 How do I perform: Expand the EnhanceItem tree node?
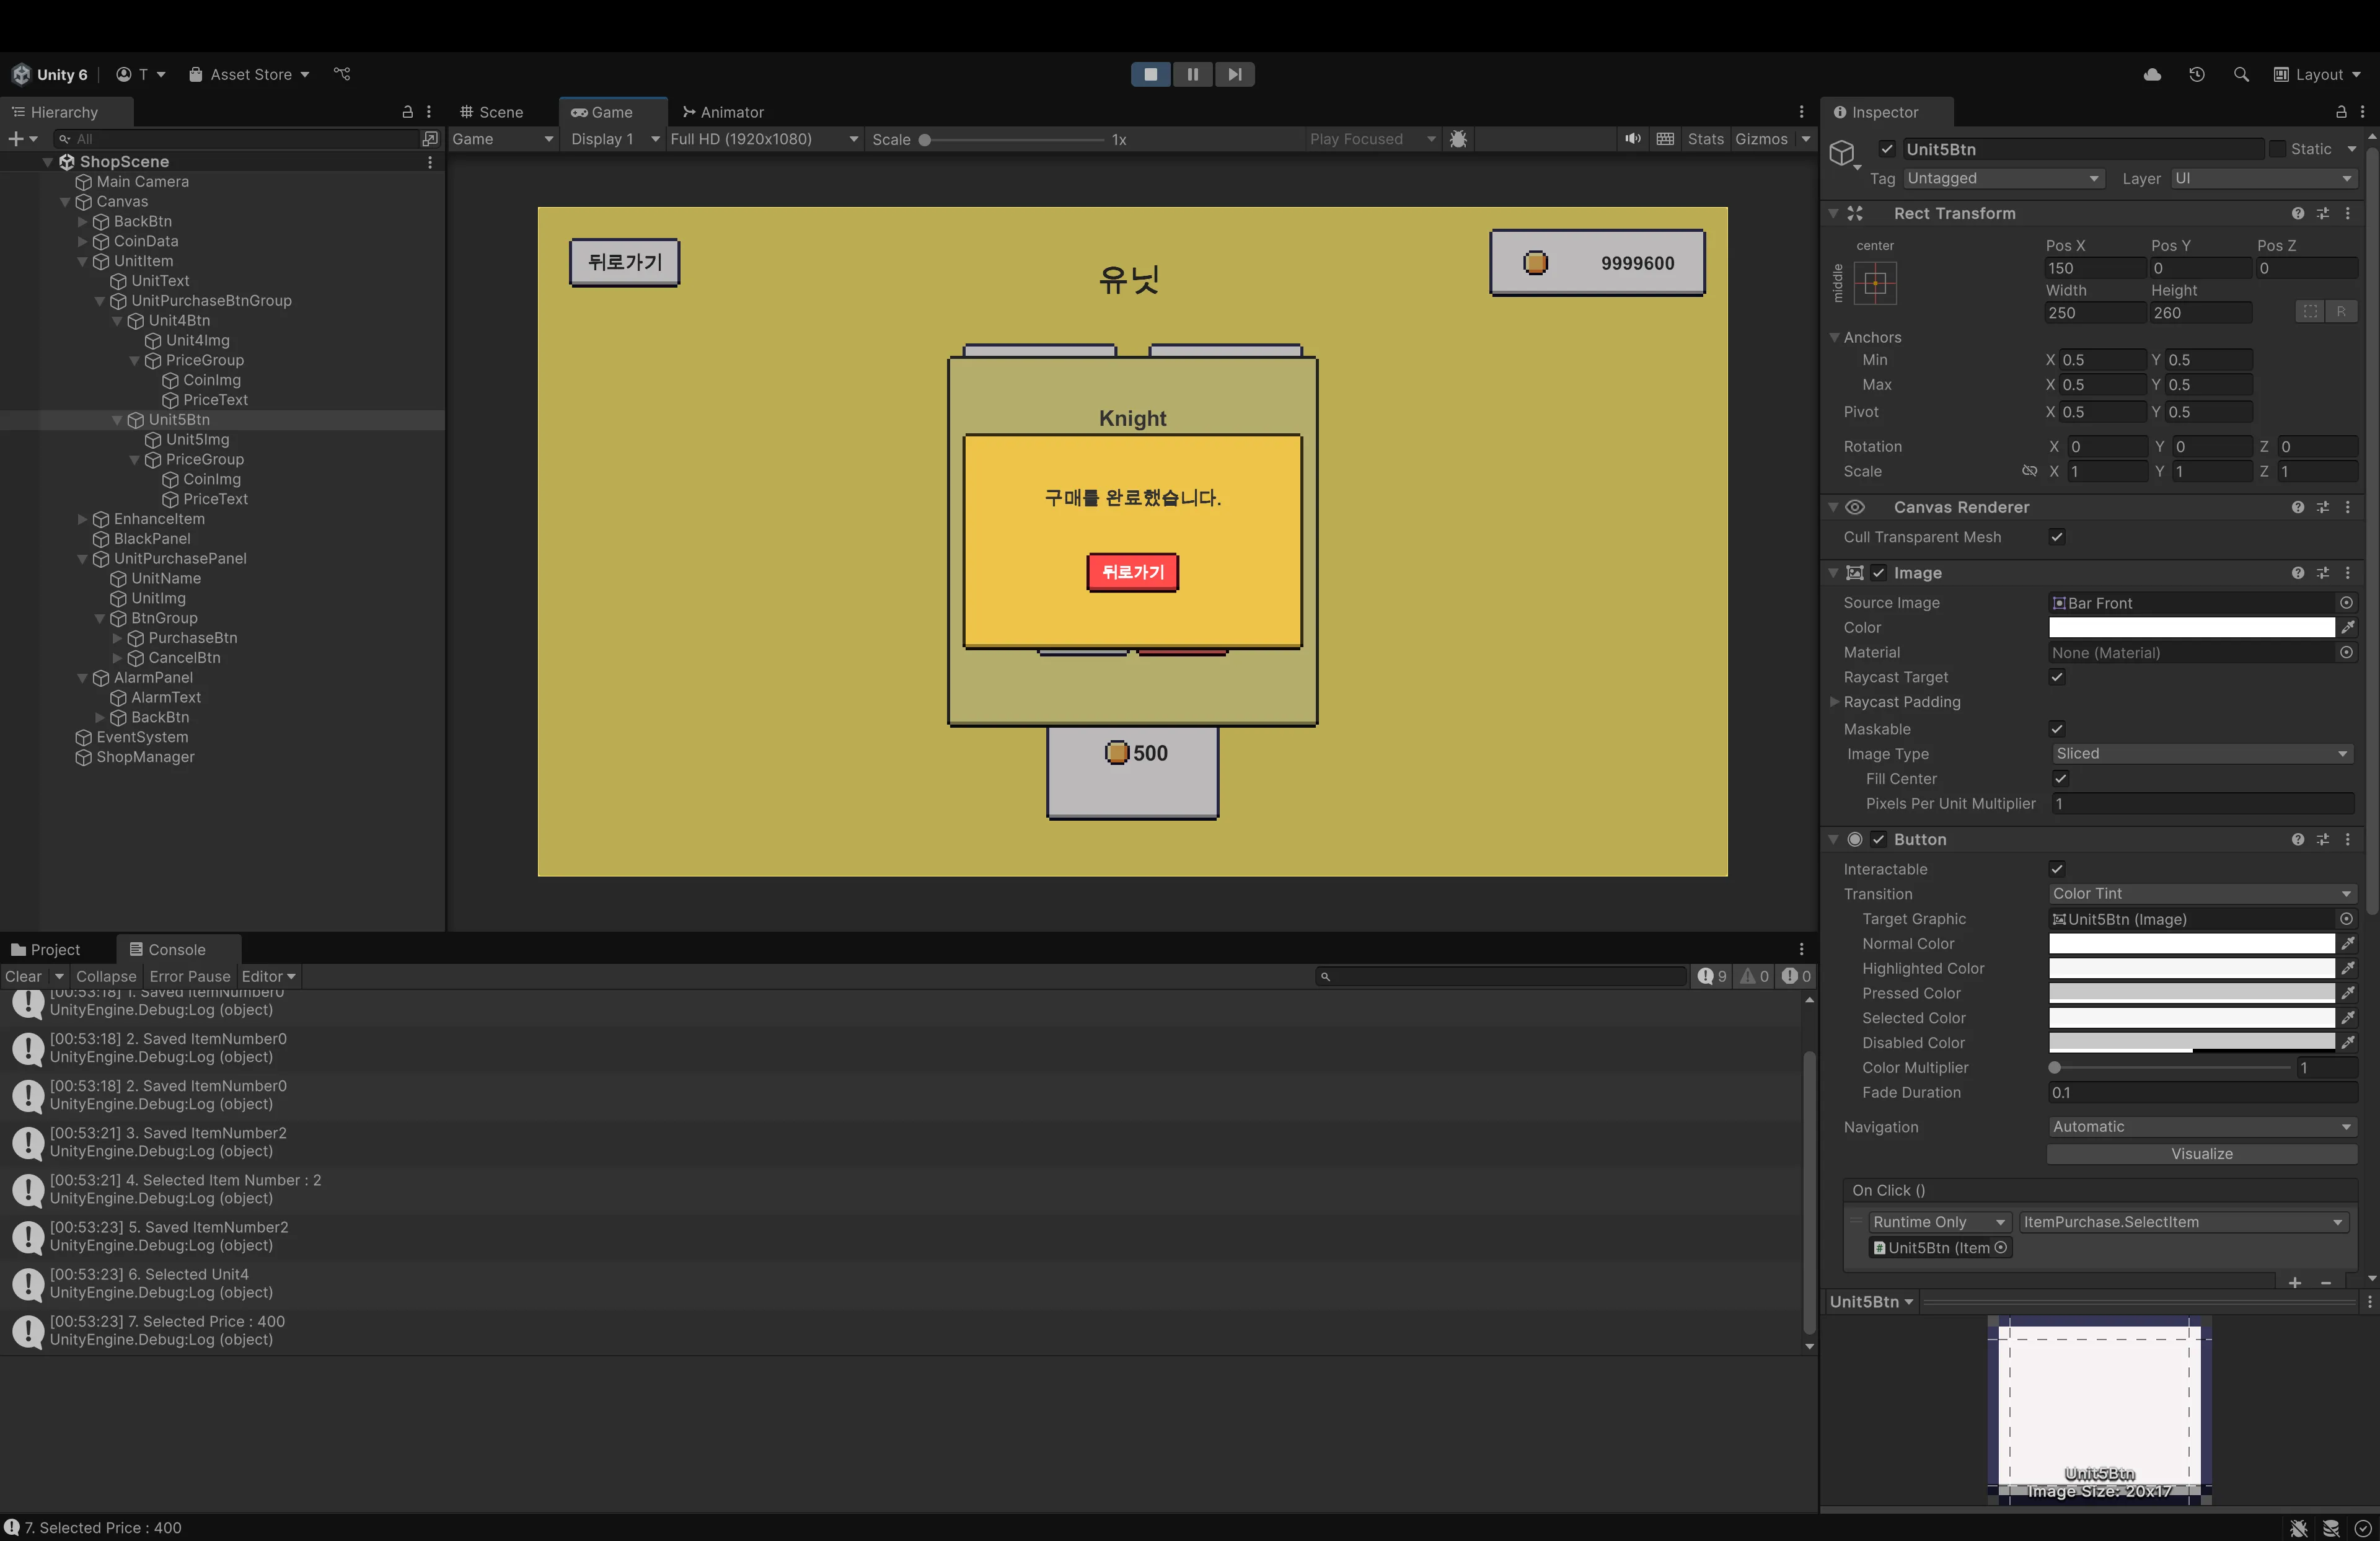pyautogui.click(x=82, y=519)
